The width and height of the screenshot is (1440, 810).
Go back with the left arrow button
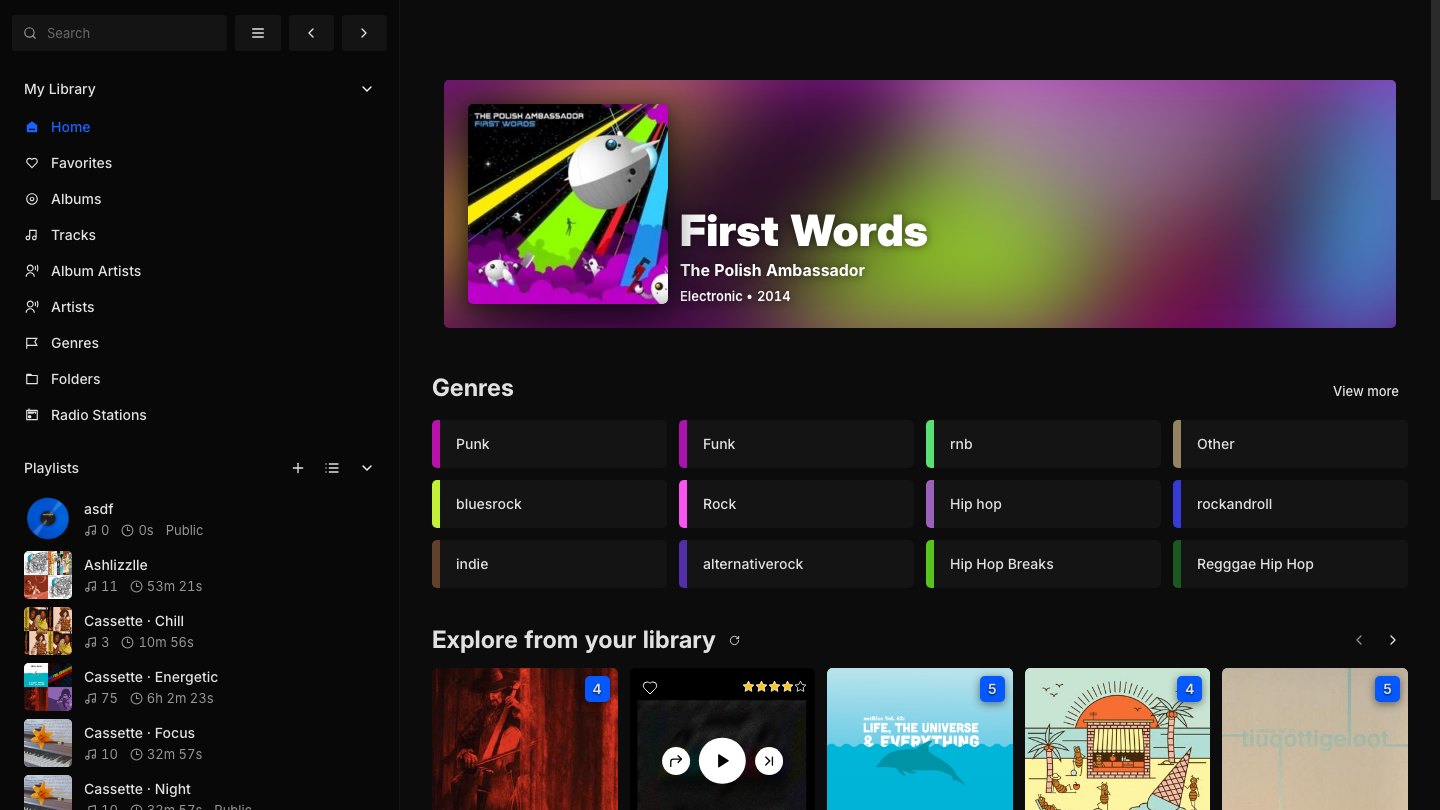[311, 33]
